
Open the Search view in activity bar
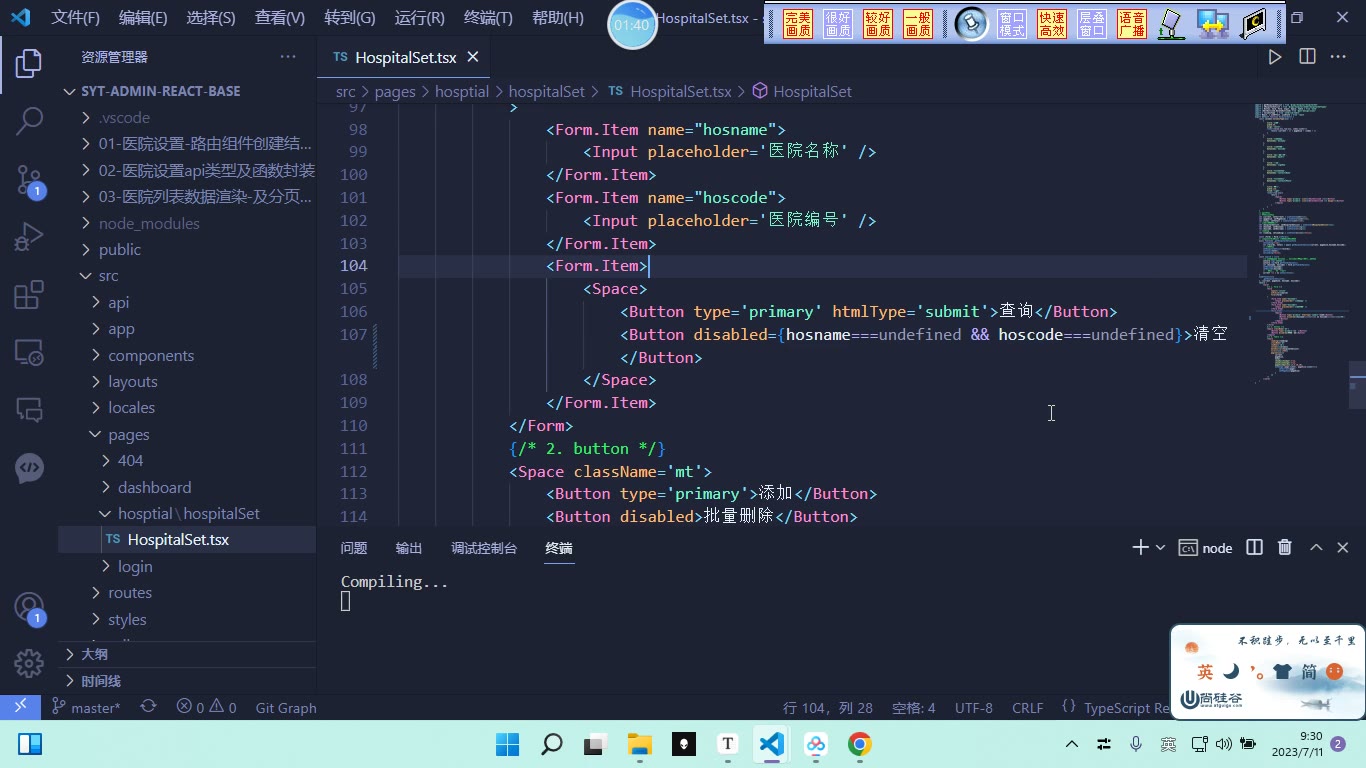pos(29,121)
